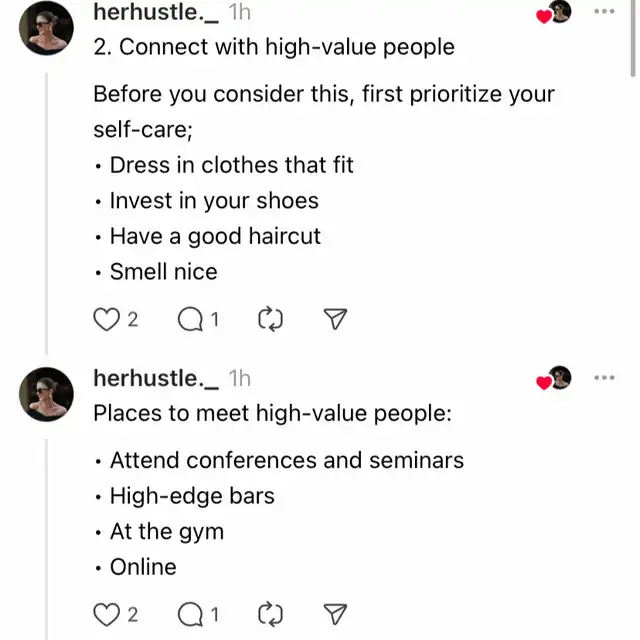640x640 pixels.
Task: Share the first post via the send icon
Action: click(335, 319)
